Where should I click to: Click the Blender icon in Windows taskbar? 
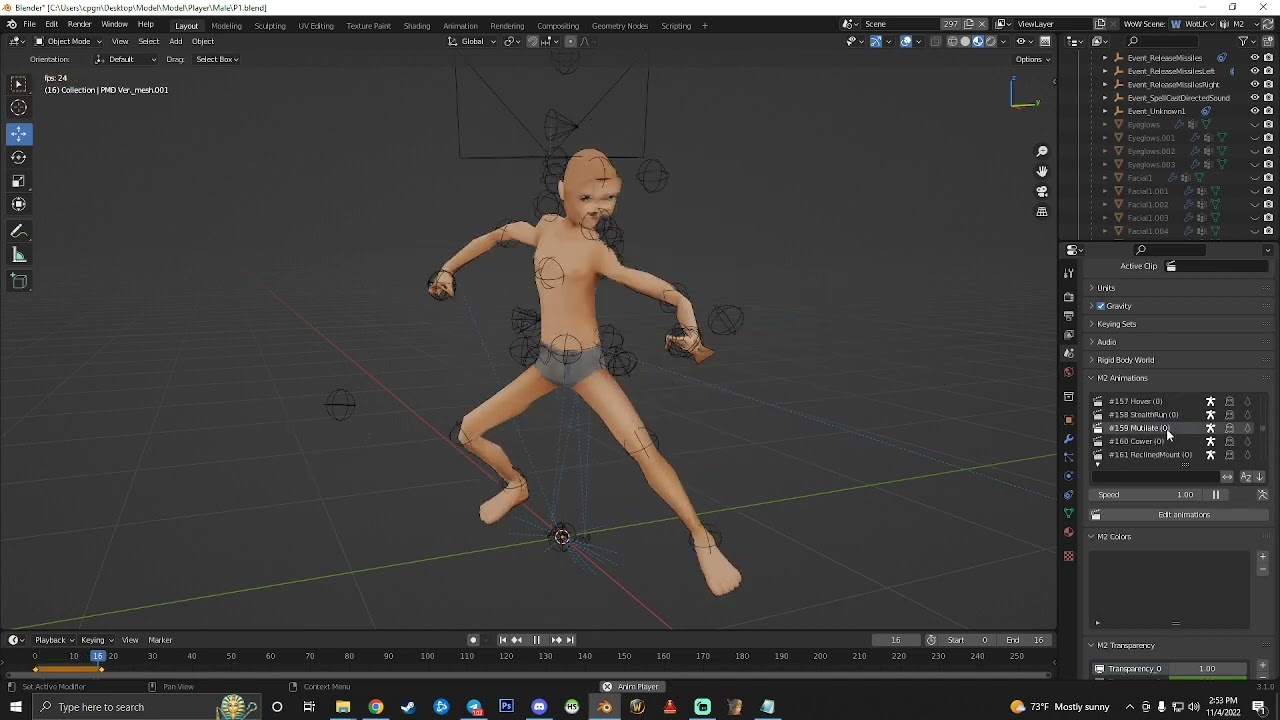coord(605,707)
